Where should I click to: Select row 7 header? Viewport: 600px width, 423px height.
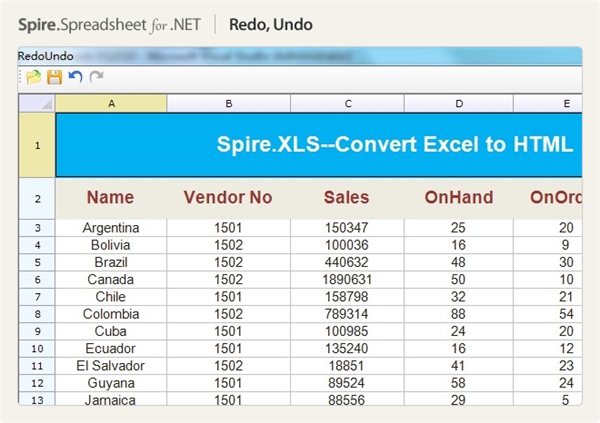[x=37, y=297]
